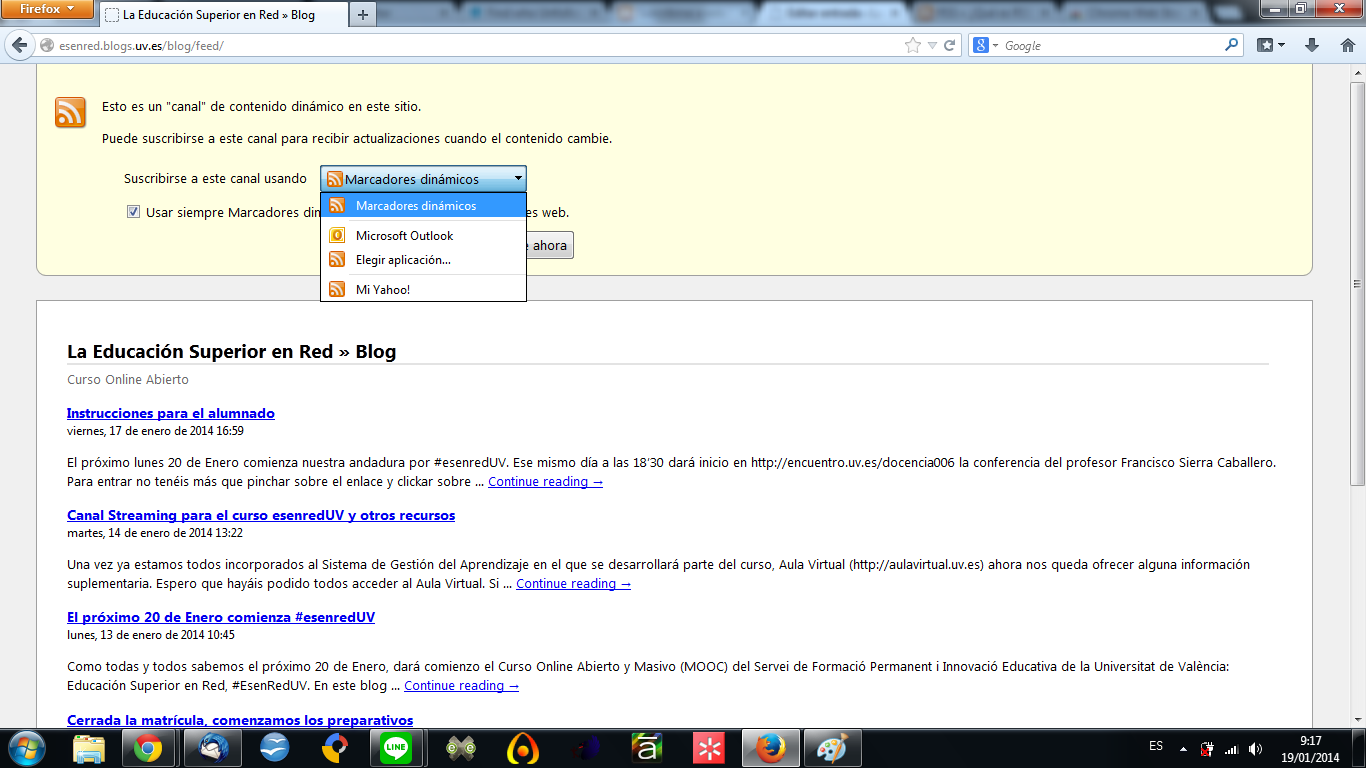This screenshot has width=1366, height=768.
Task: Open the Downloads arrow icon in toolbar
Action: (1310, 45)
